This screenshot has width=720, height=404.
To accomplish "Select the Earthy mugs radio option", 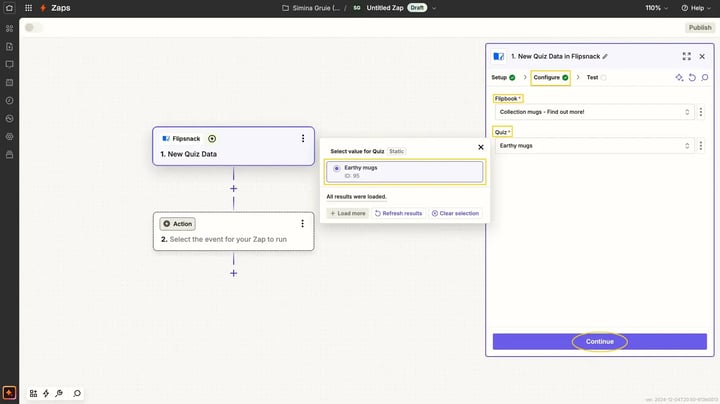I will (337, 168).
